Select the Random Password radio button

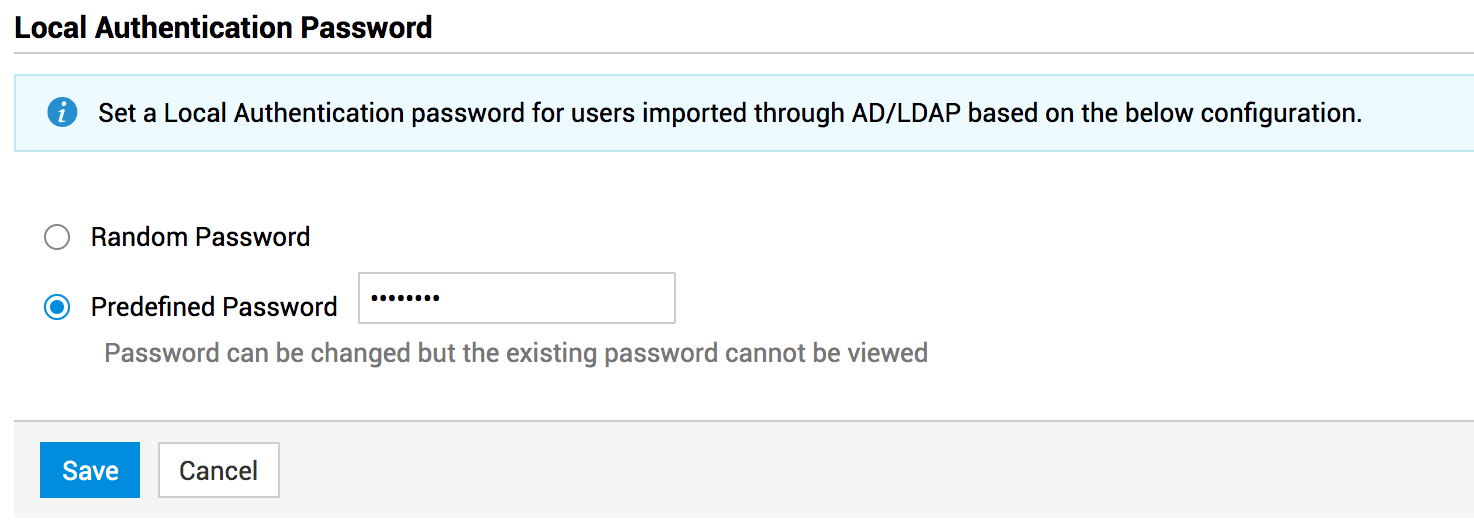57,237
